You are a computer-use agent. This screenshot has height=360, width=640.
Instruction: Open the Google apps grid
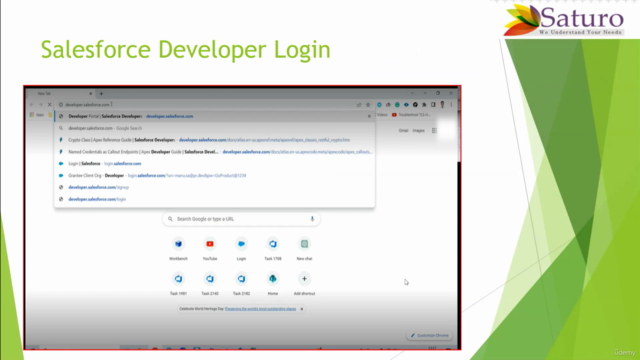tap(434, 131)
